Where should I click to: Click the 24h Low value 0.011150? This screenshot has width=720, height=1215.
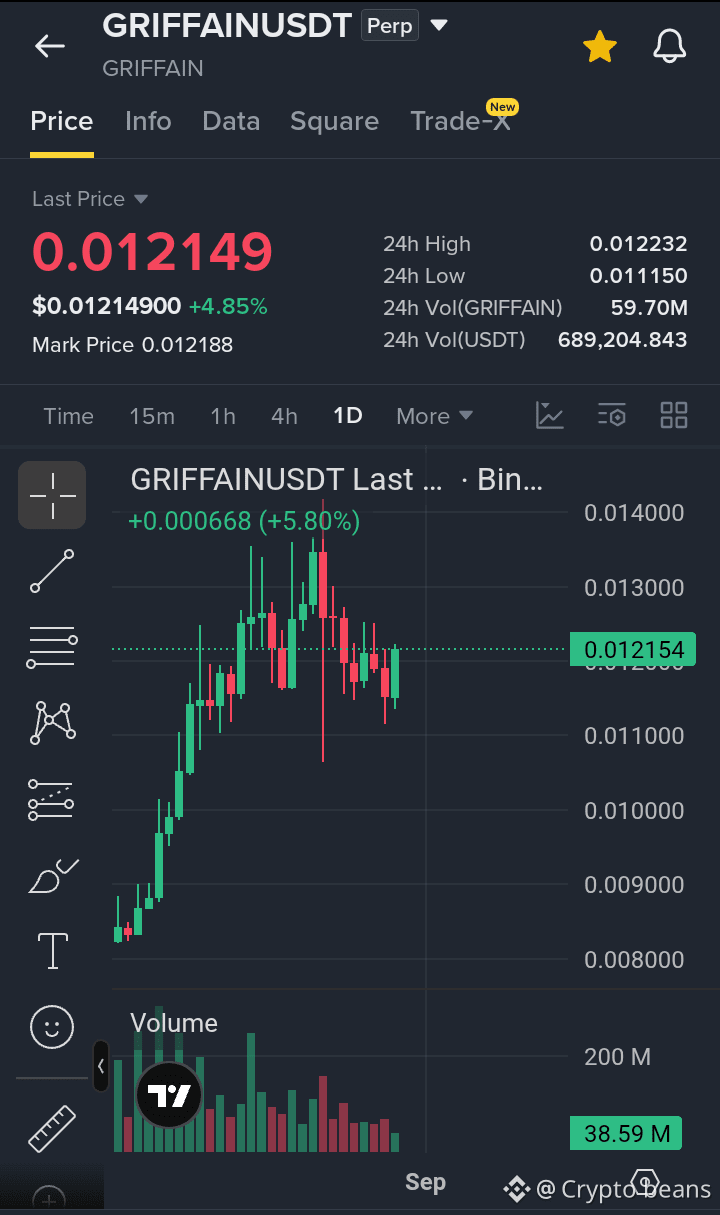pyautogui.click(x=638, y=276)
